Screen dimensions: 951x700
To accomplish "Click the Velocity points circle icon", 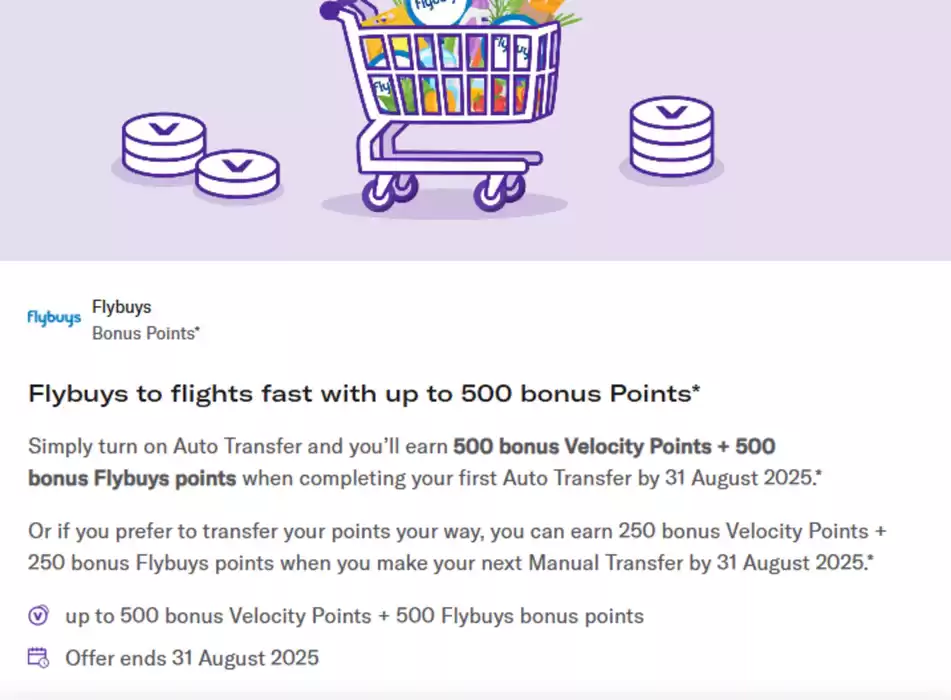I will [38, 615].
